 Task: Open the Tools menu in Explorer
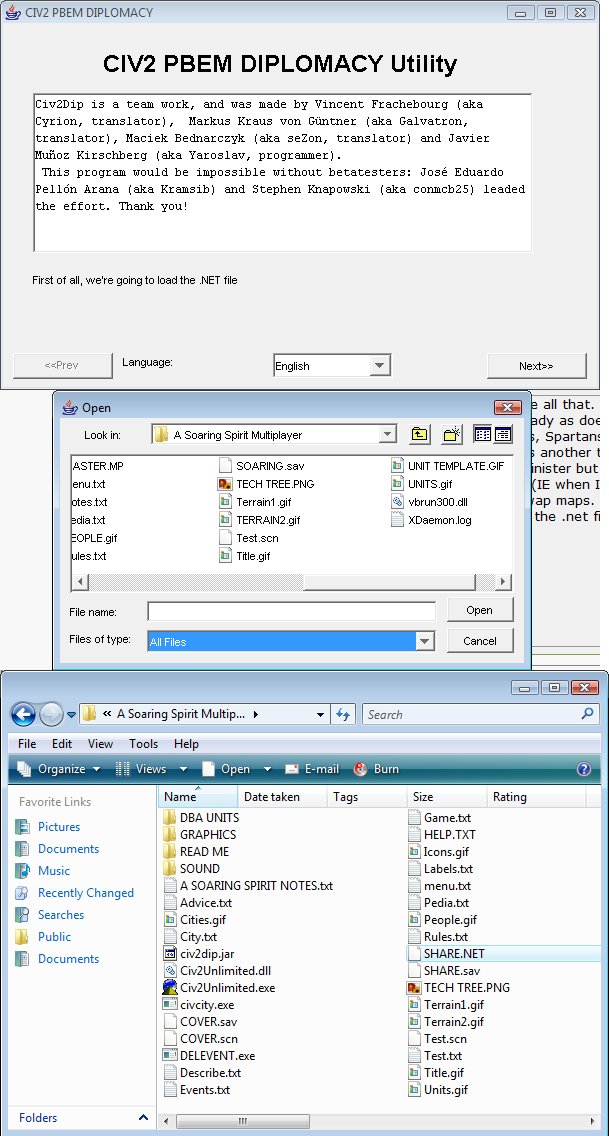(x=143, y=744)
